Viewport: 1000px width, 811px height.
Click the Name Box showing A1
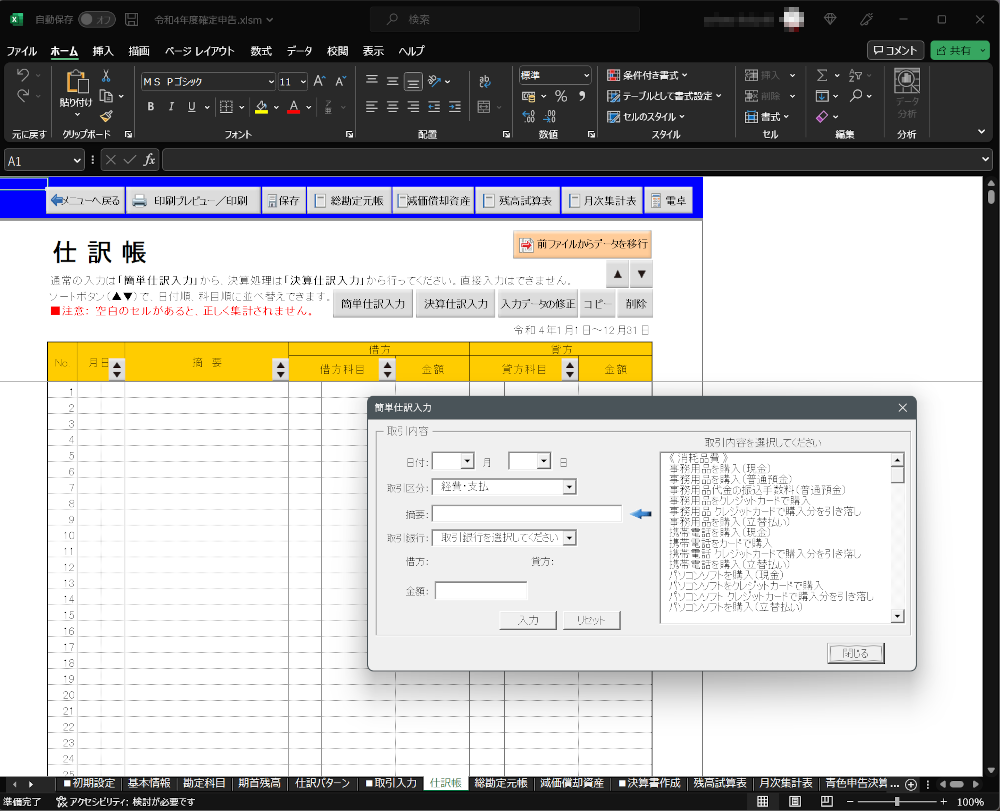[44, 161]
